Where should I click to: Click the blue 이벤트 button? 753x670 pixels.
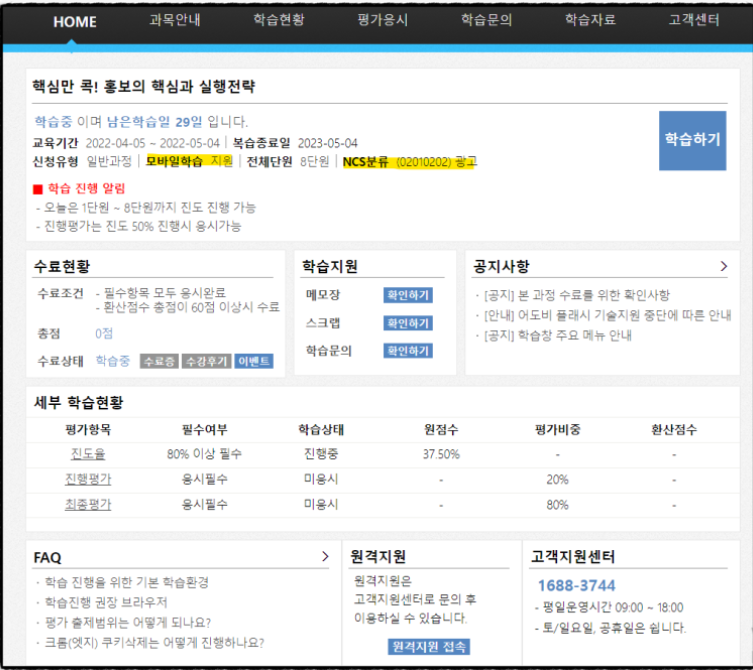[x=254, y=361]
